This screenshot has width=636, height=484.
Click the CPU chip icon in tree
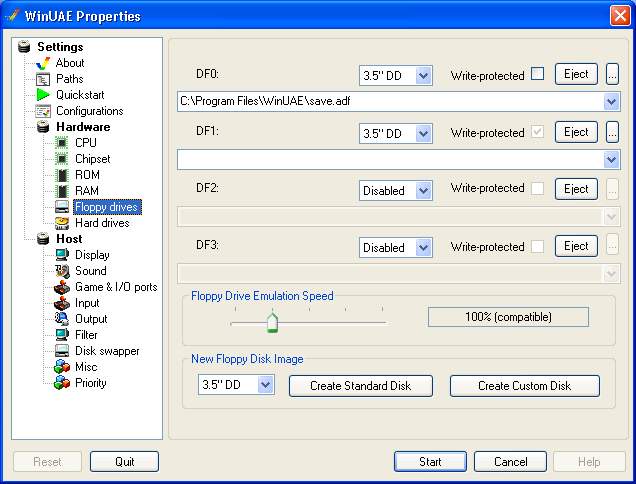tap(62, 143)
